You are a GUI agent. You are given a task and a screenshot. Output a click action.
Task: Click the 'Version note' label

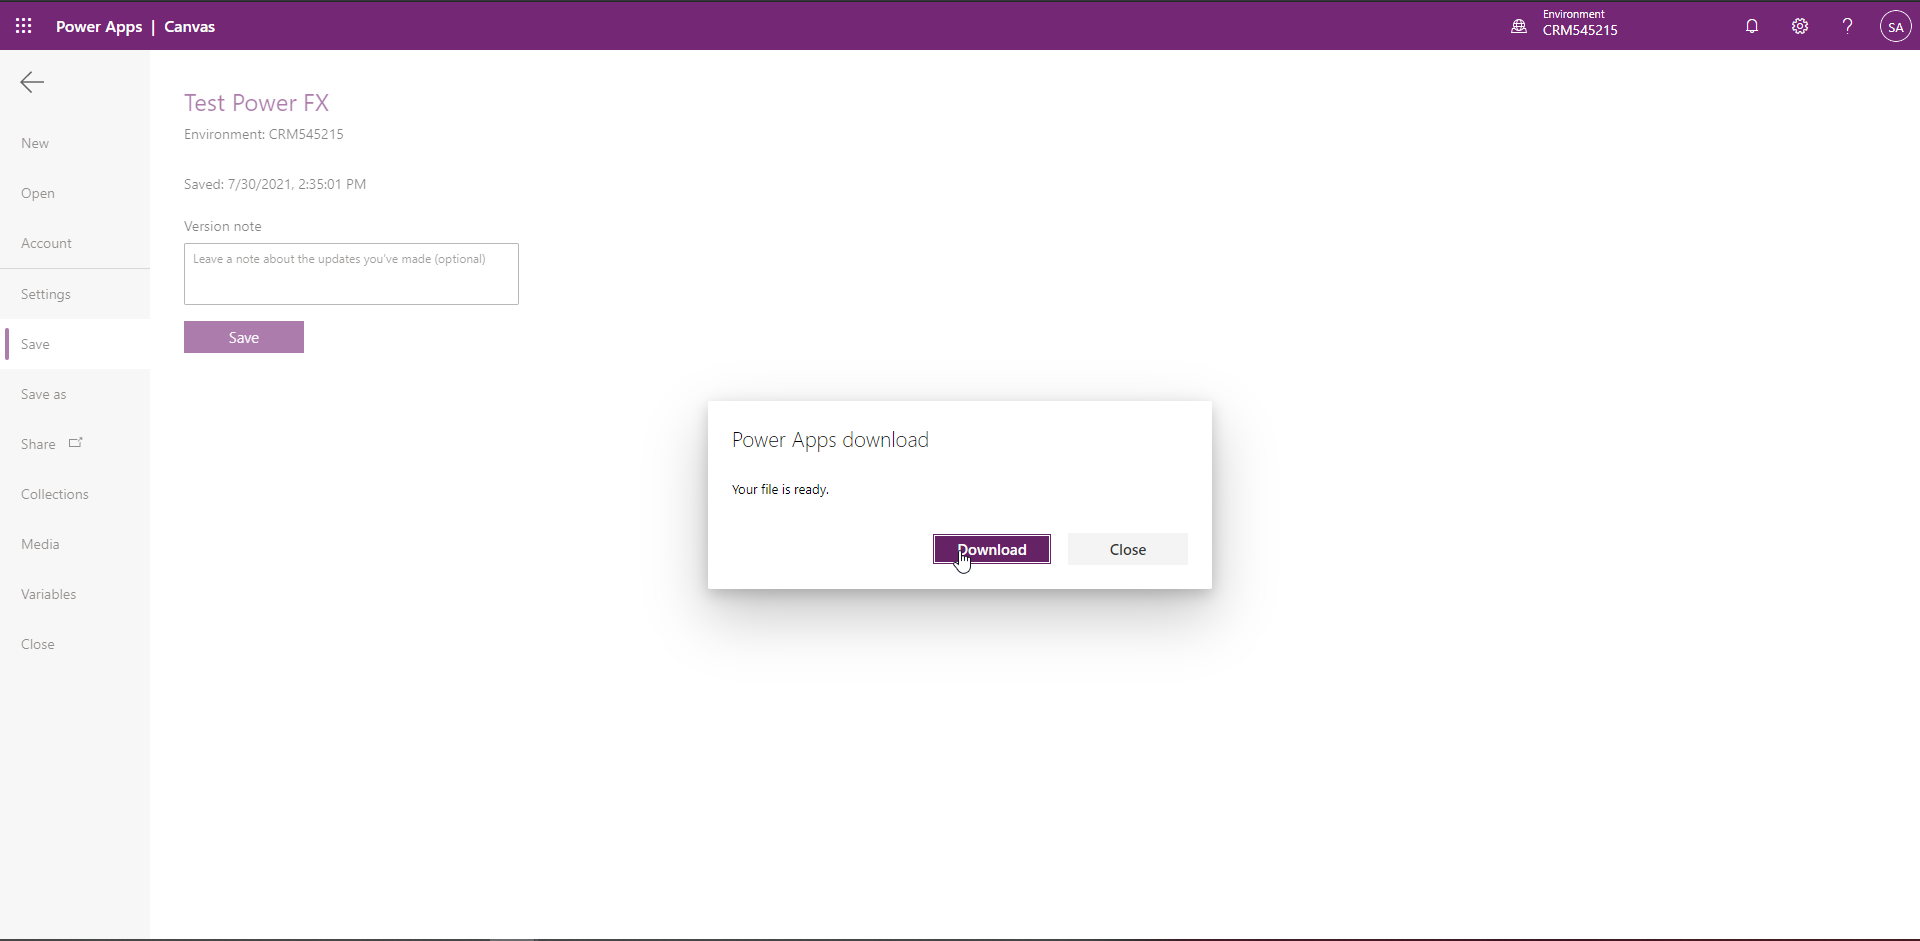tap(222, 226)
